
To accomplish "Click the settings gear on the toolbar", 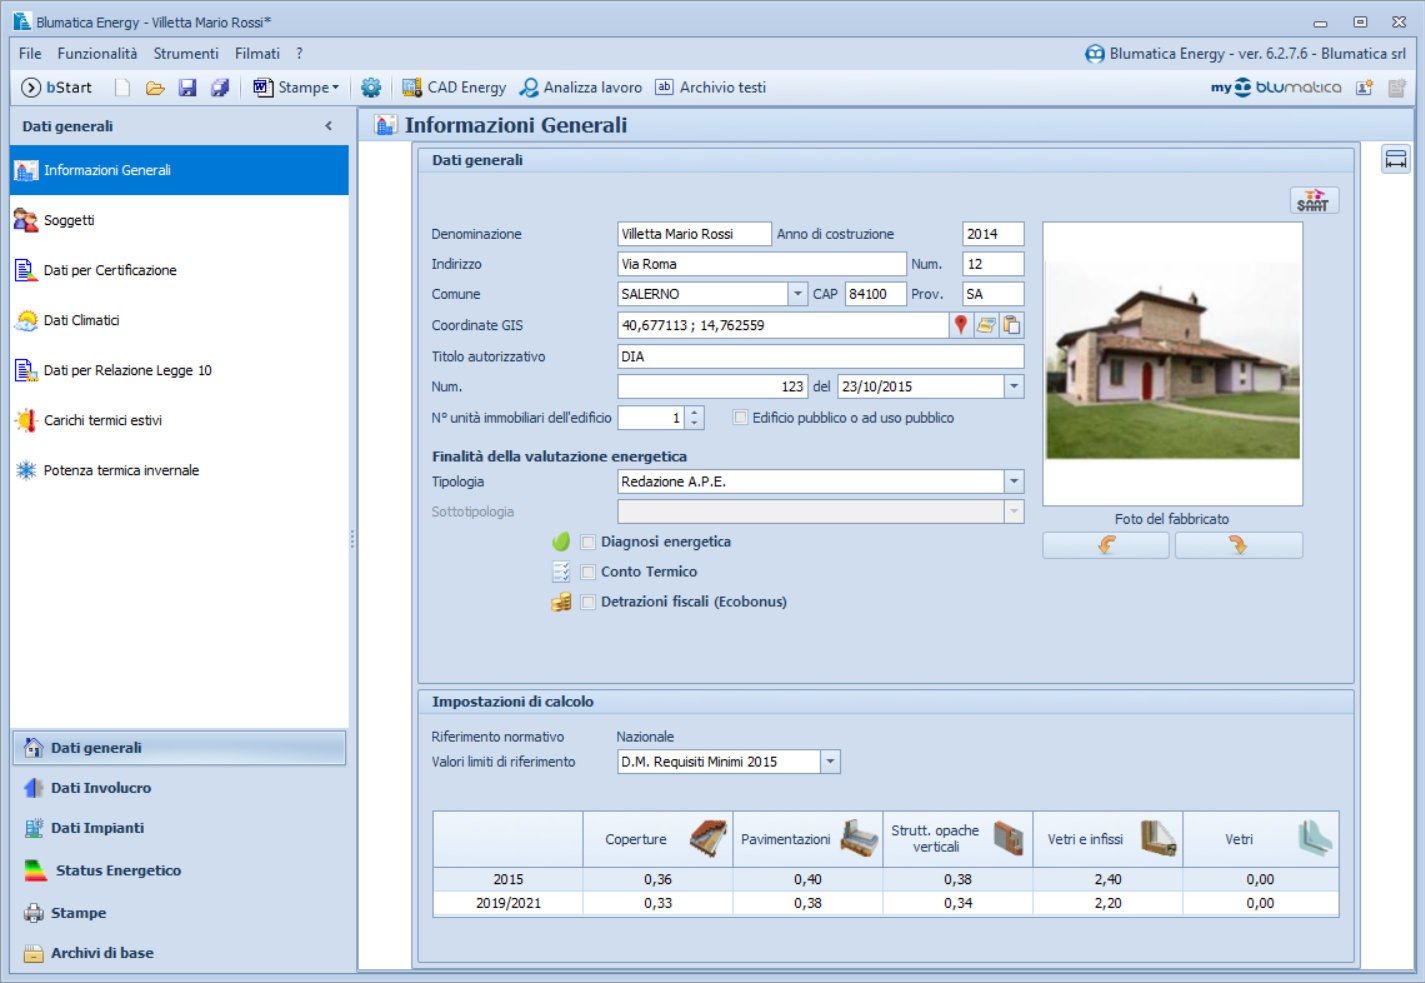I will pyautogui.click(x=371, y=87).
